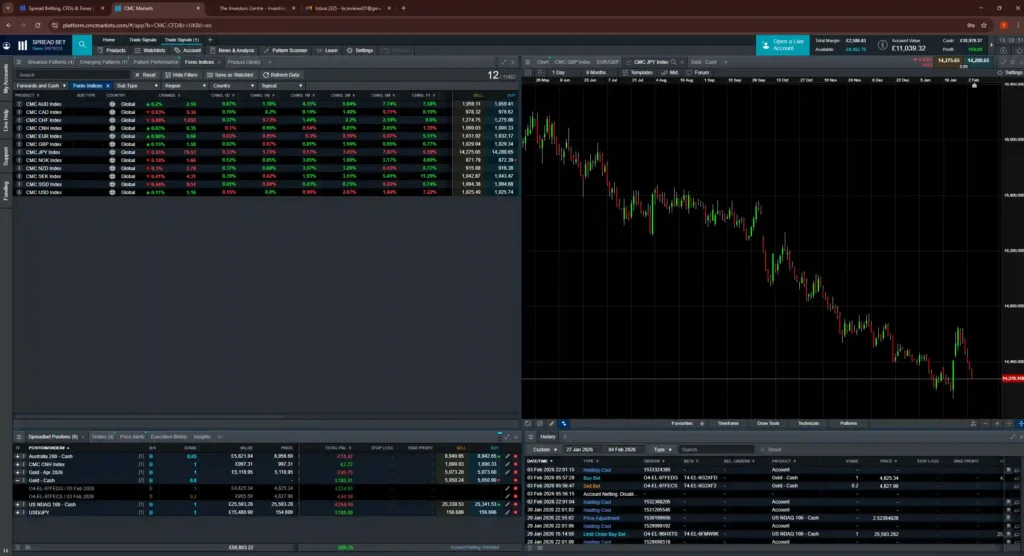Open the Gold - Cash chart tab
Screen dimensions: 1024x556
point(703,62)
